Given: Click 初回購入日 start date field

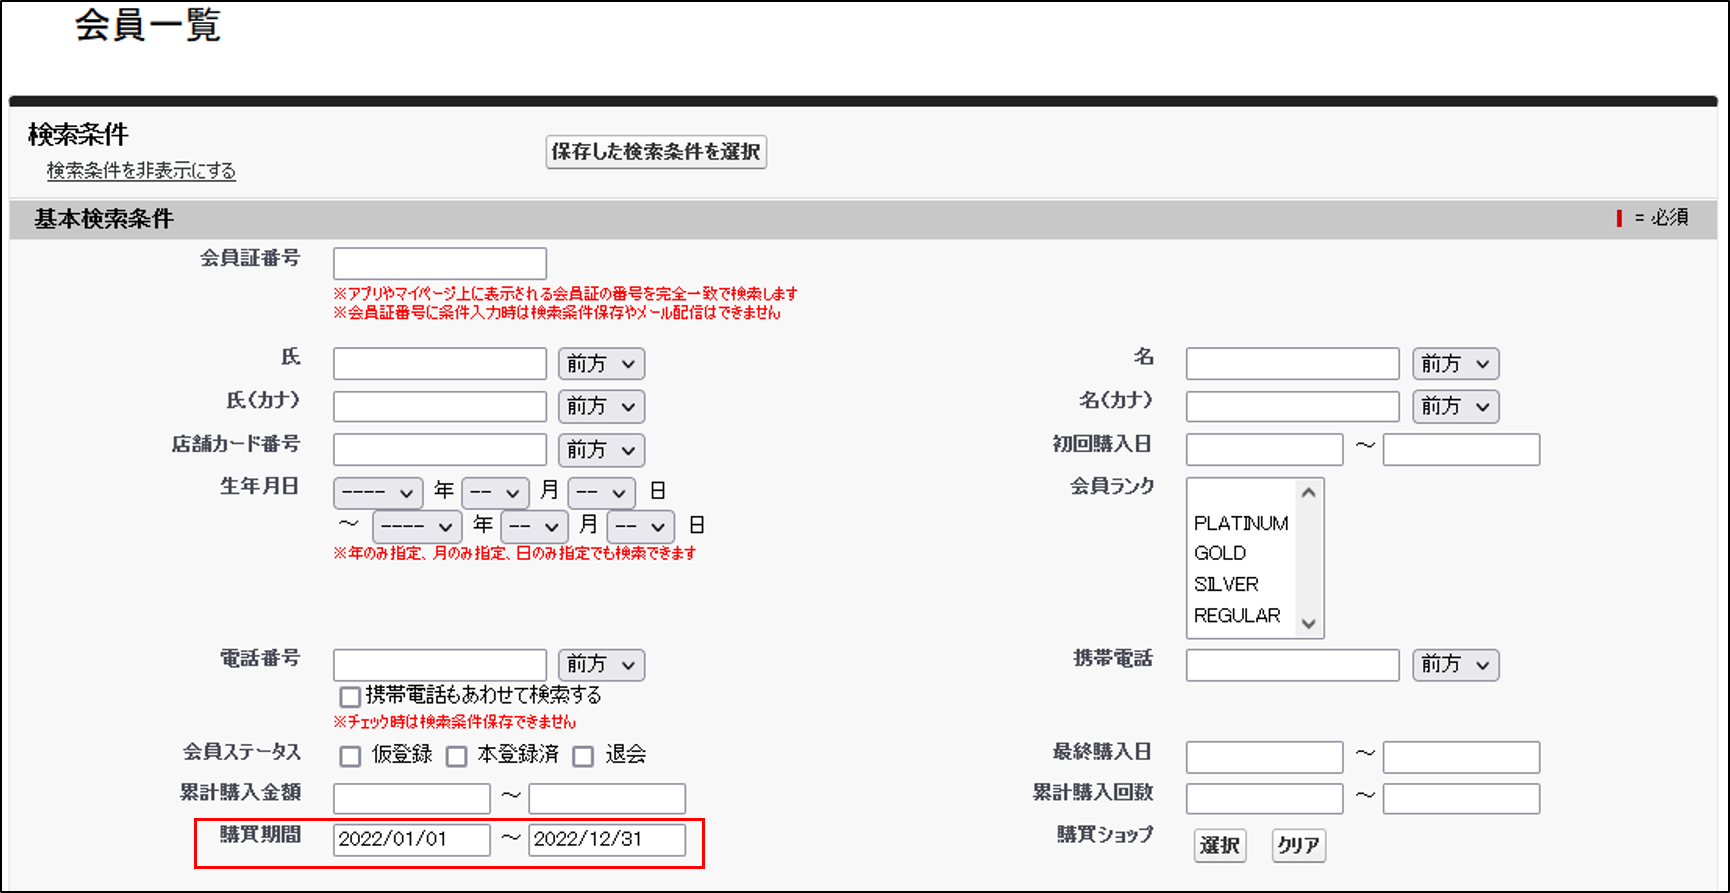Looking at the screenshot, I should point(1264,449).
